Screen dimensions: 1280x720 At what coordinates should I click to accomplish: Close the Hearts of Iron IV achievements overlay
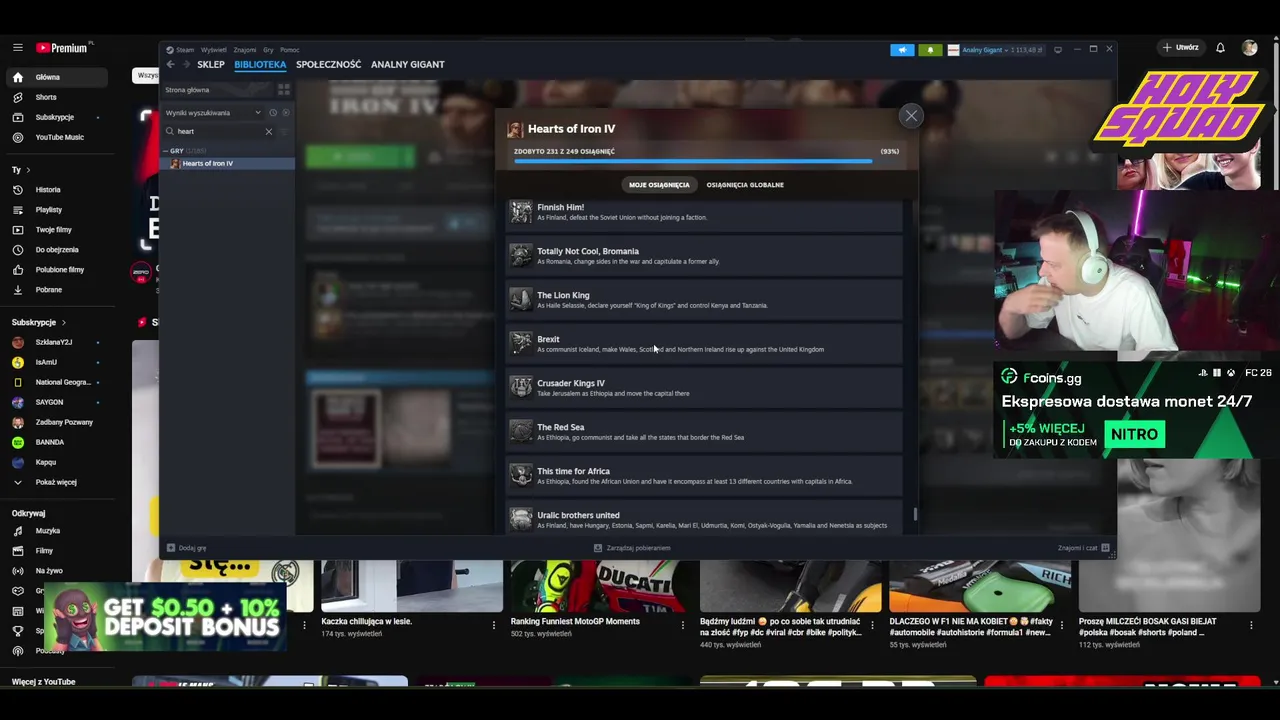pyautogui.click(x=911, y=116)
